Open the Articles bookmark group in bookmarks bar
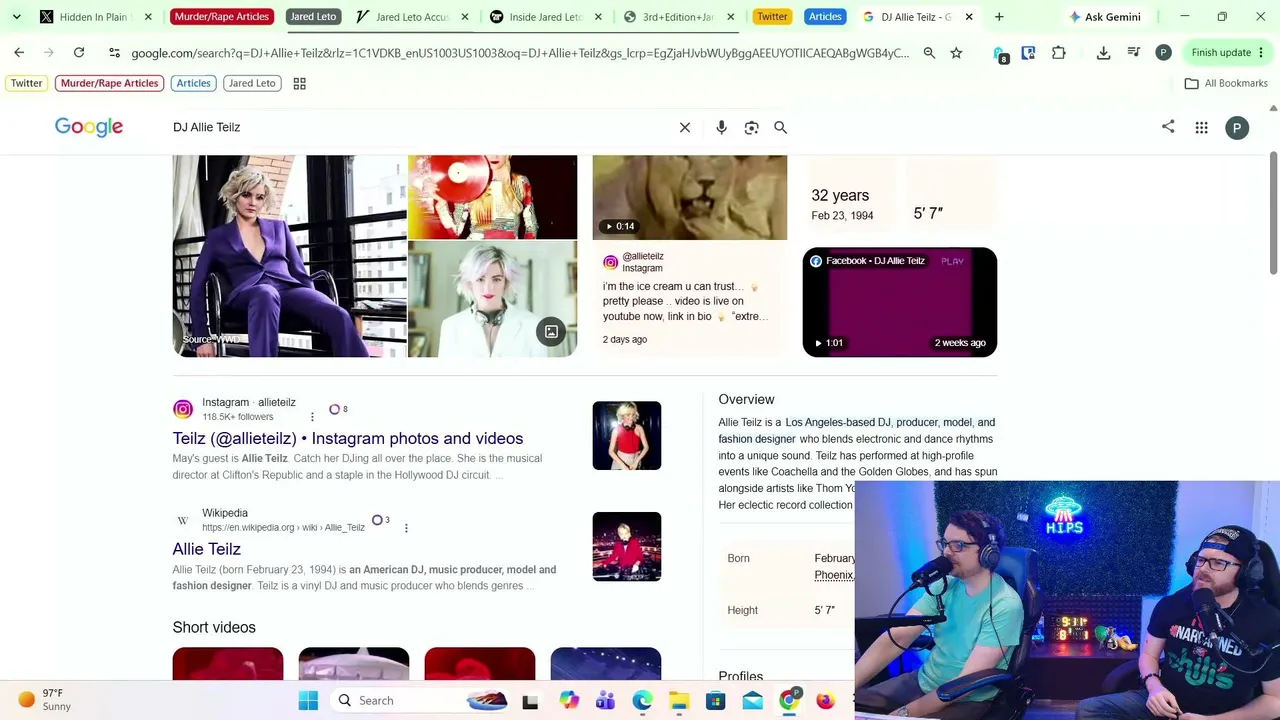The width and height of the screenshot is (1280, 720). 194,84
